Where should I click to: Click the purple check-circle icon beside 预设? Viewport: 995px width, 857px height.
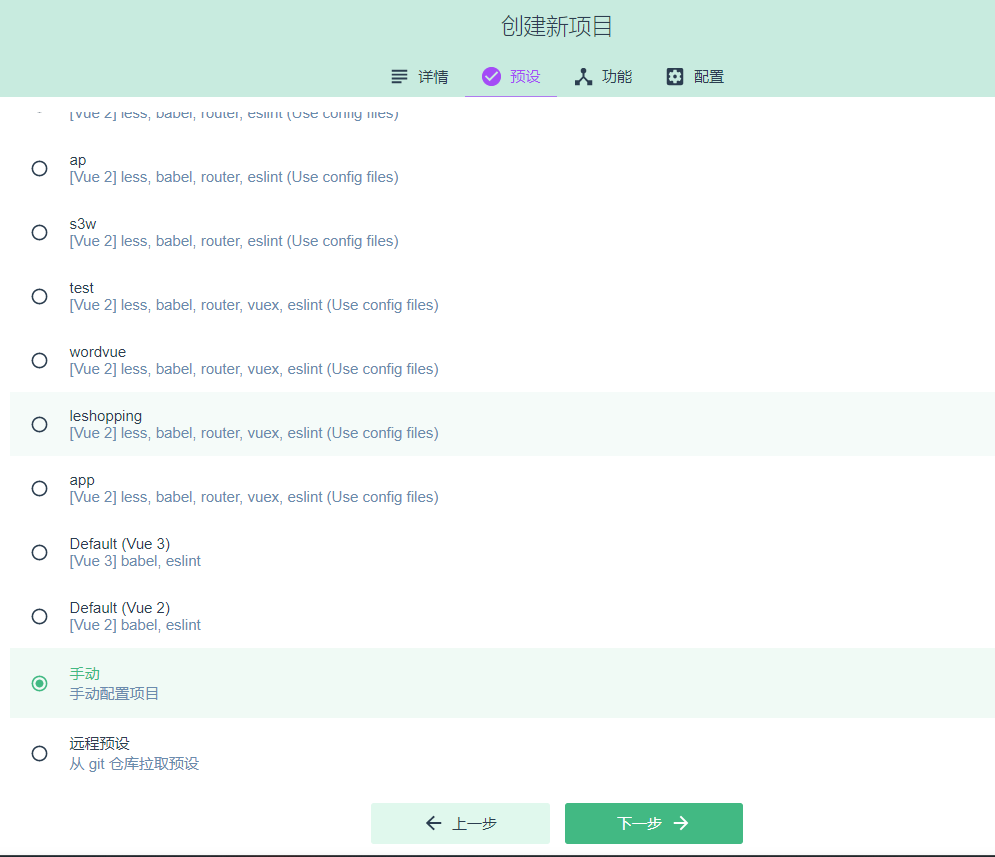(x=491, y=75)
